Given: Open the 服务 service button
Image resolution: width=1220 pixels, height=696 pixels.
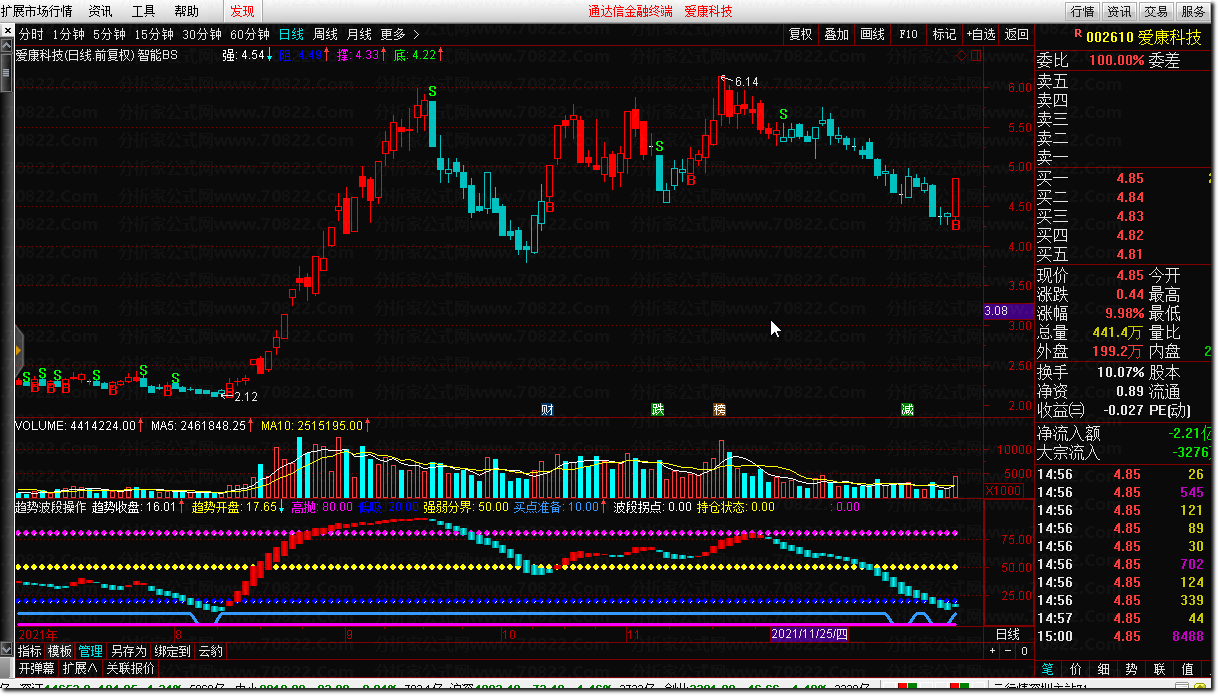Looking at the screenshot, I should [1193, 12].
